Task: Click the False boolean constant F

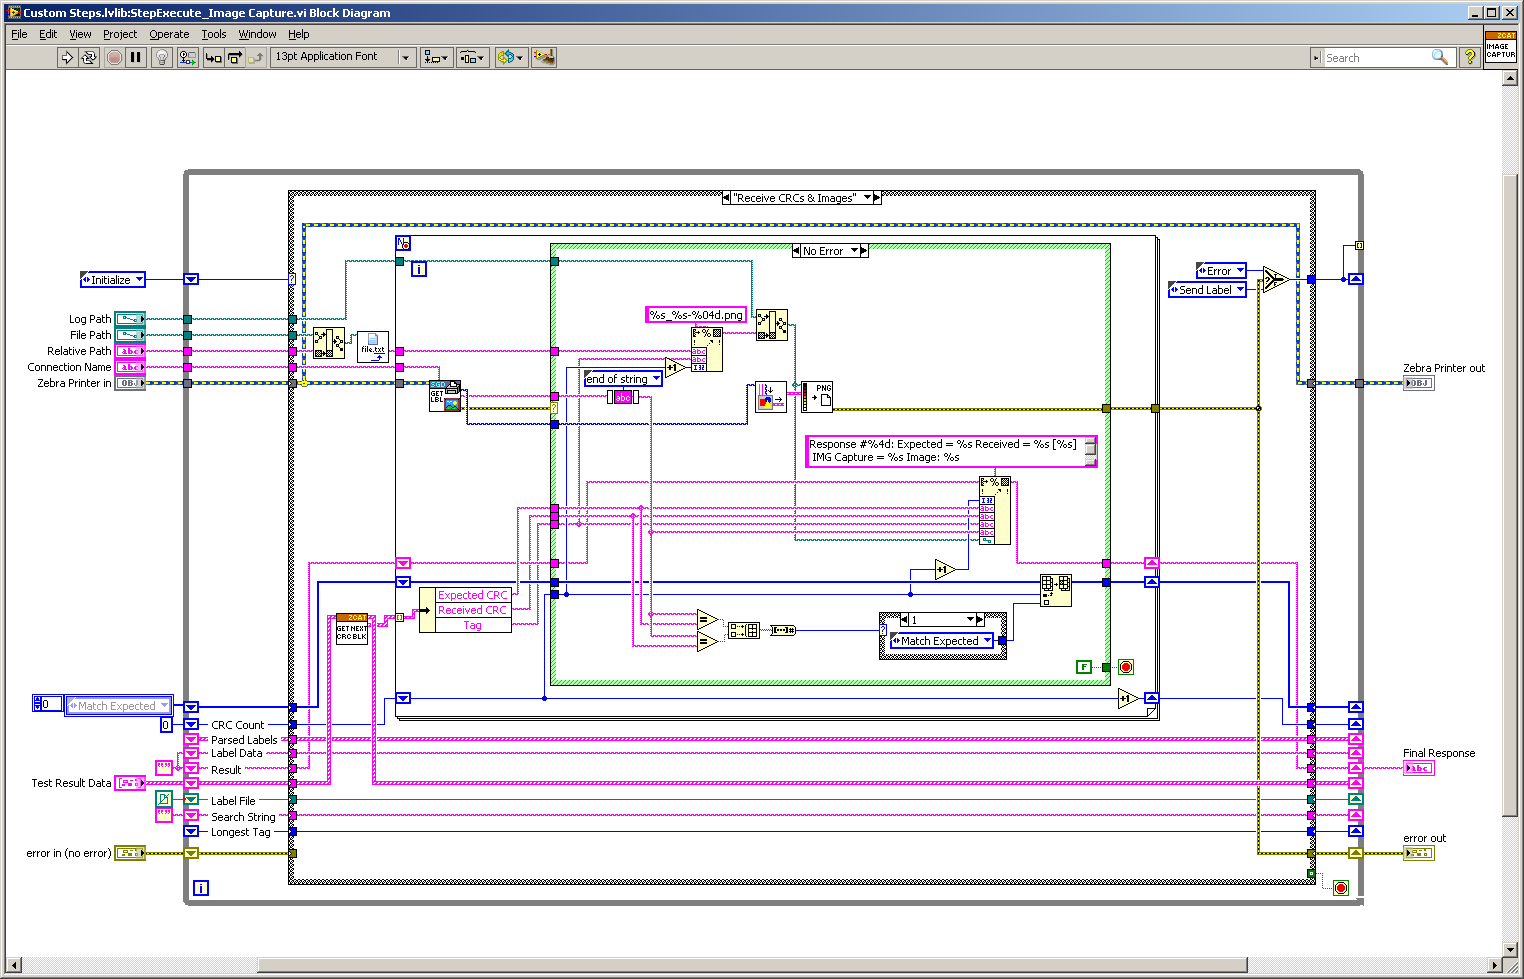Action: point(1084,667)
